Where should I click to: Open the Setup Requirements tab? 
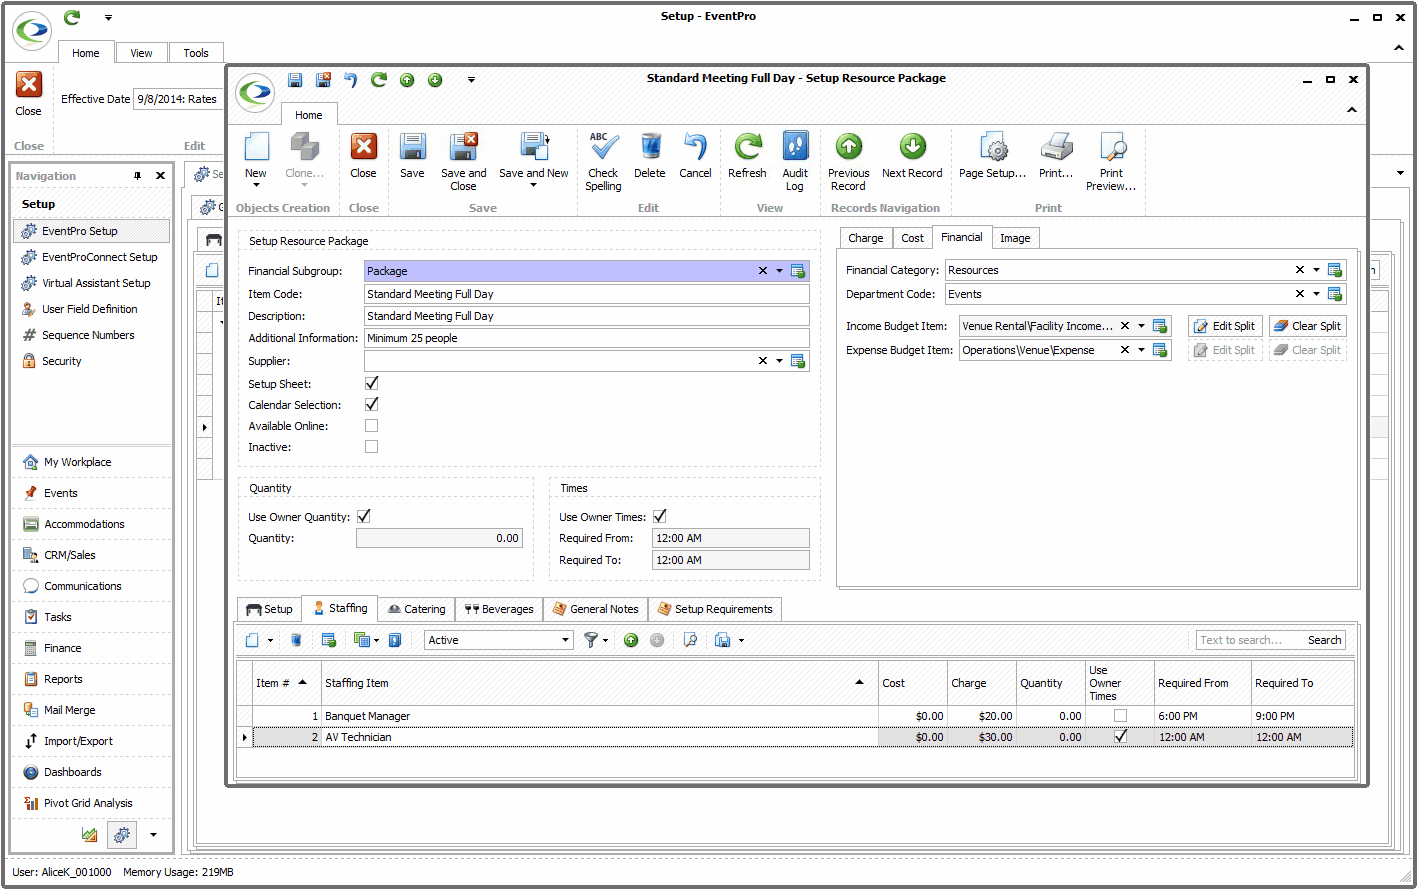click(714, 609)
